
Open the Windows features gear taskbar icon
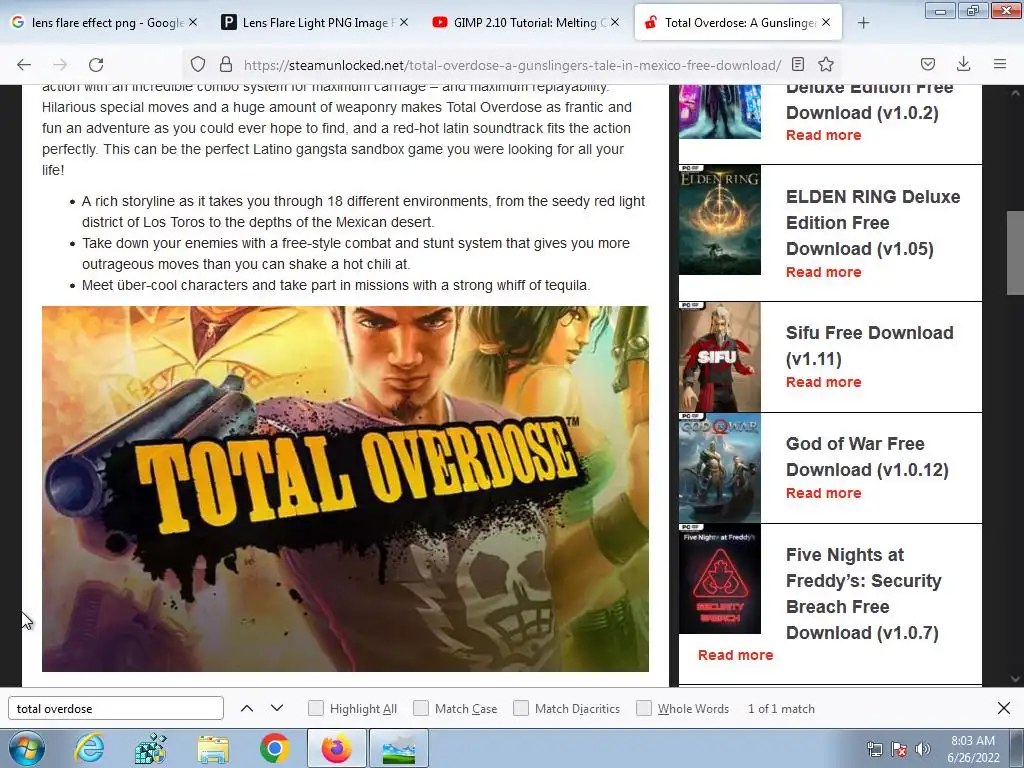pyautogui.click(x=151, y=748)
